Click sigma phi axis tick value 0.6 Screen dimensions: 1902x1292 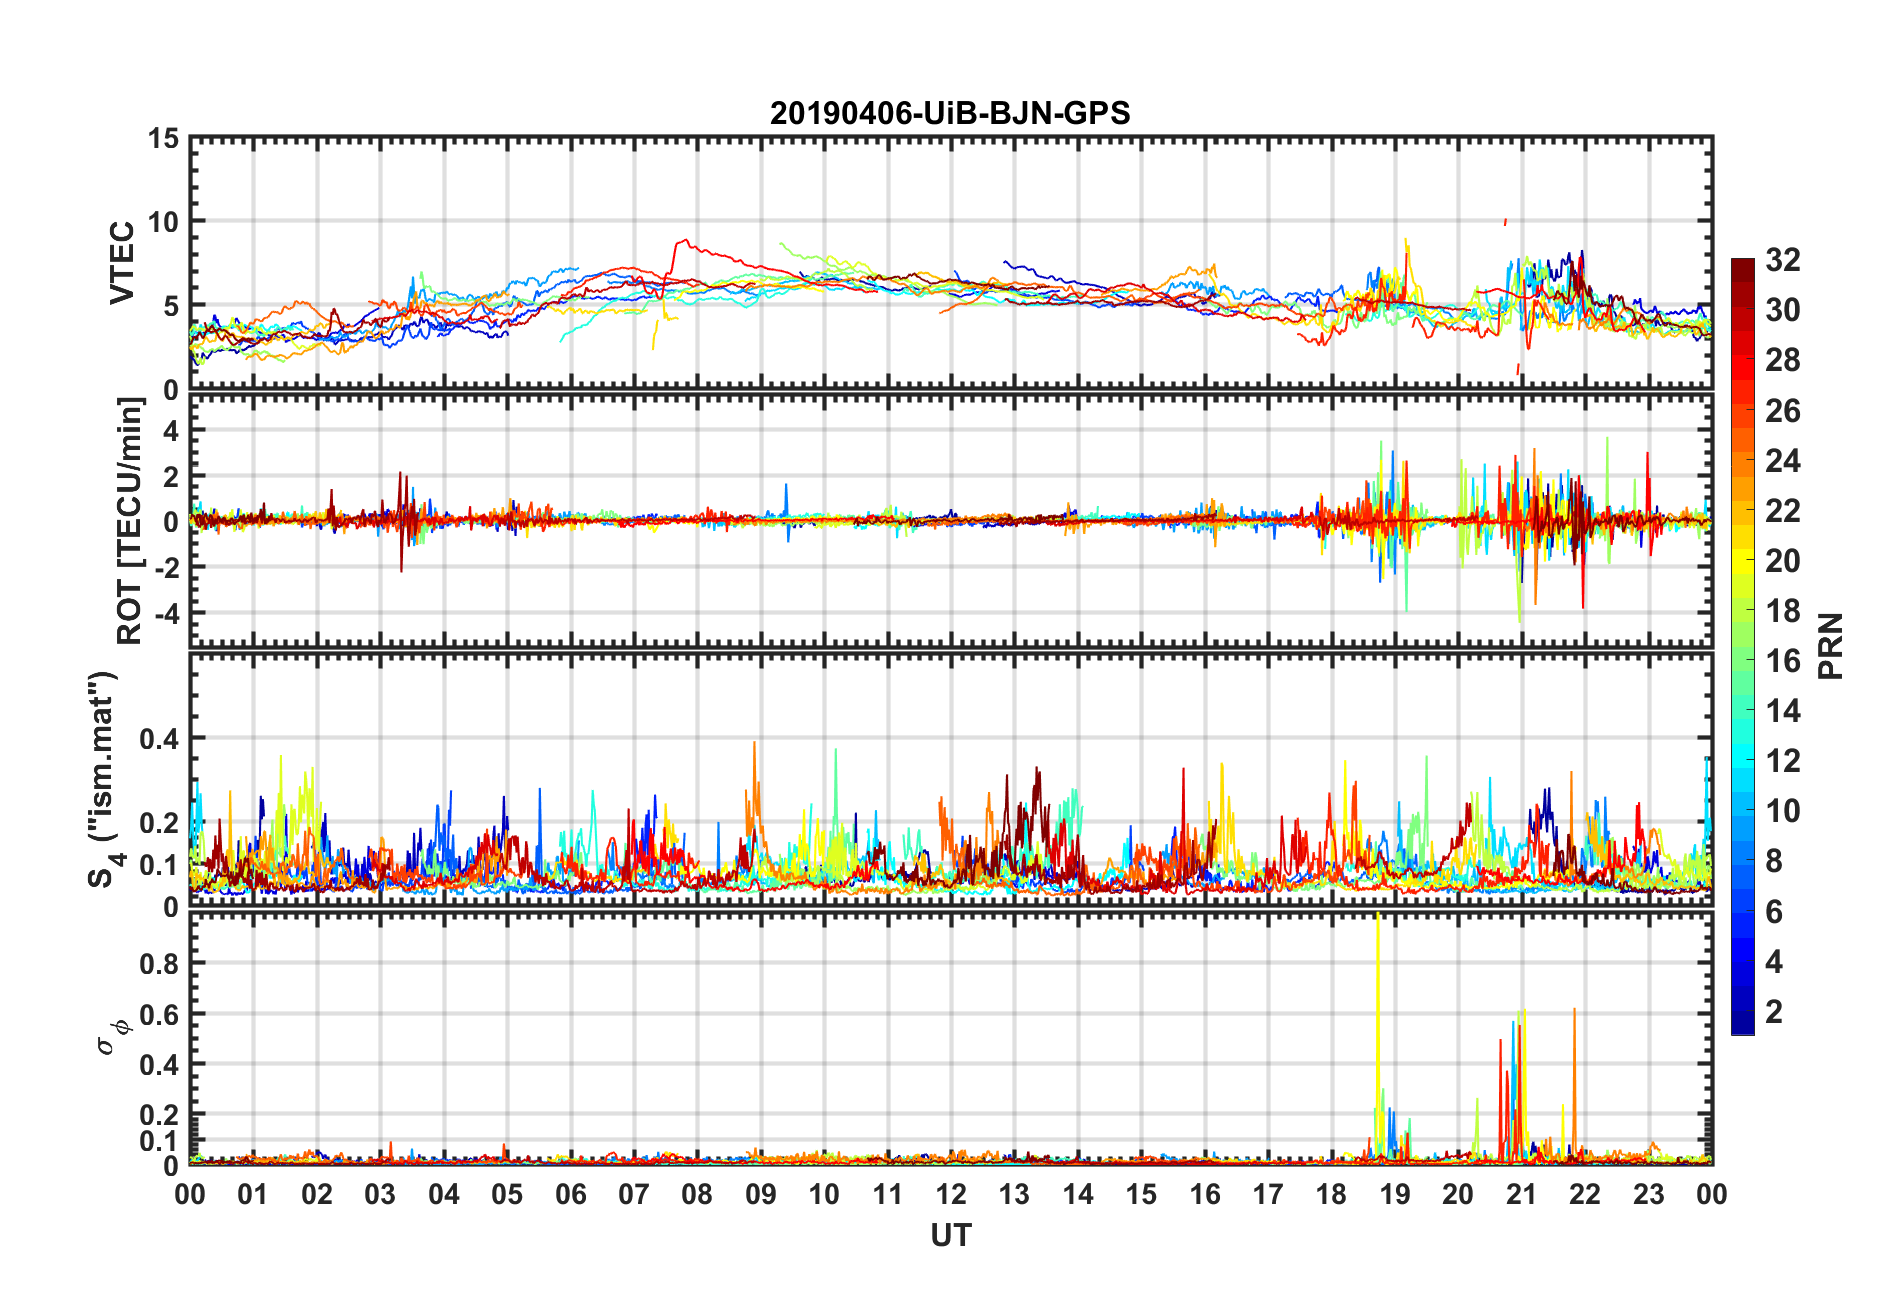[160, 1014]
